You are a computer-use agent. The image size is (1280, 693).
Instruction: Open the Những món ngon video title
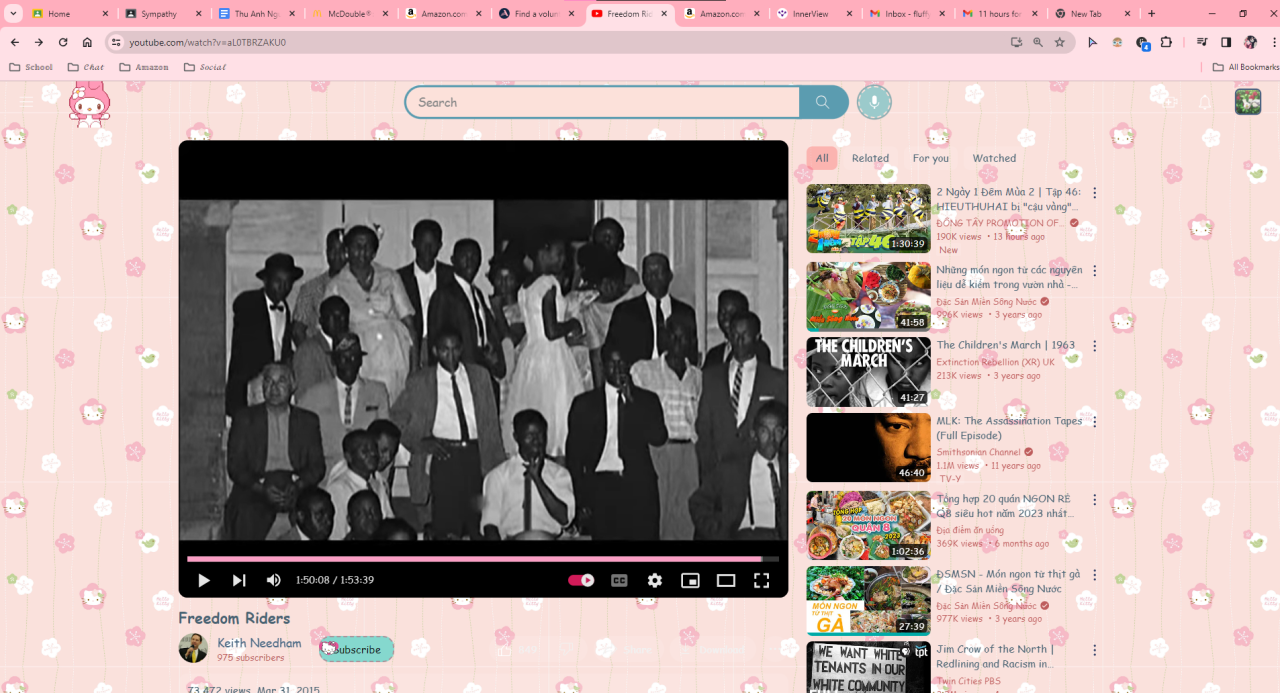(x=1009, y=277)
